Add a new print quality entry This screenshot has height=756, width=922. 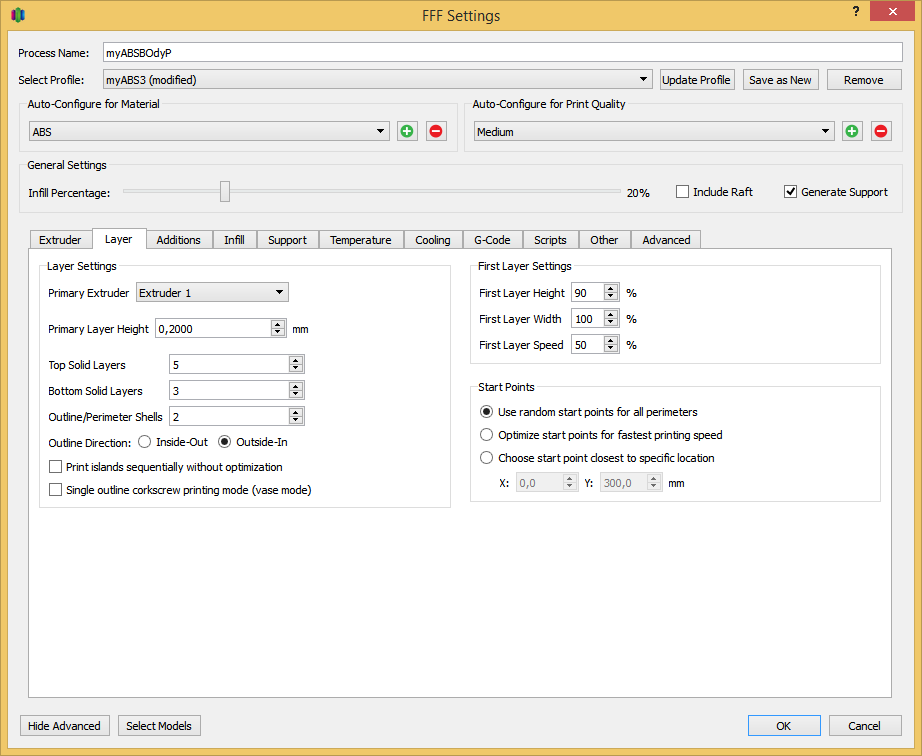851,131
